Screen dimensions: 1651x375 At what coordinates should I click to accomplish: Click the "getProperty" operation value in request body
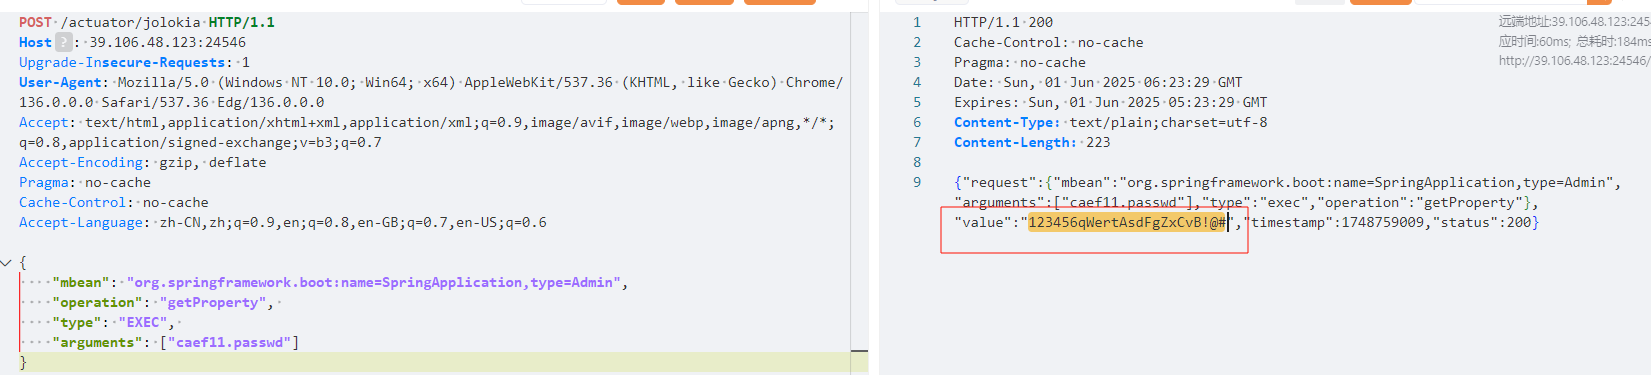(x=214, y=302)
